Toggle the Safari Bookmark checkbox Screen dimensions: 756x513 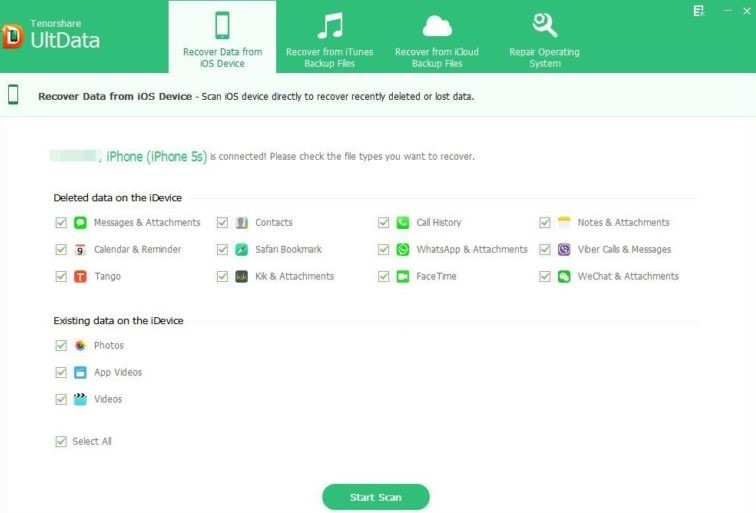tap(222, 250)
